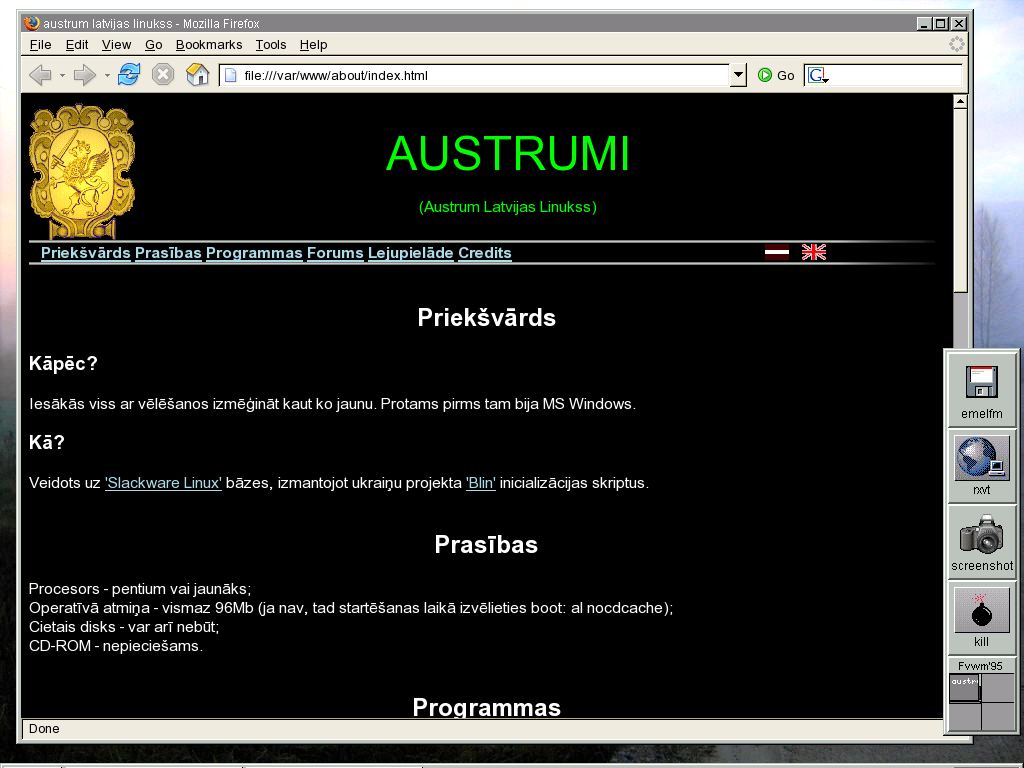Go forward with the Forward arrow
The image size is (1024, 768).
(x=84, y=75)
